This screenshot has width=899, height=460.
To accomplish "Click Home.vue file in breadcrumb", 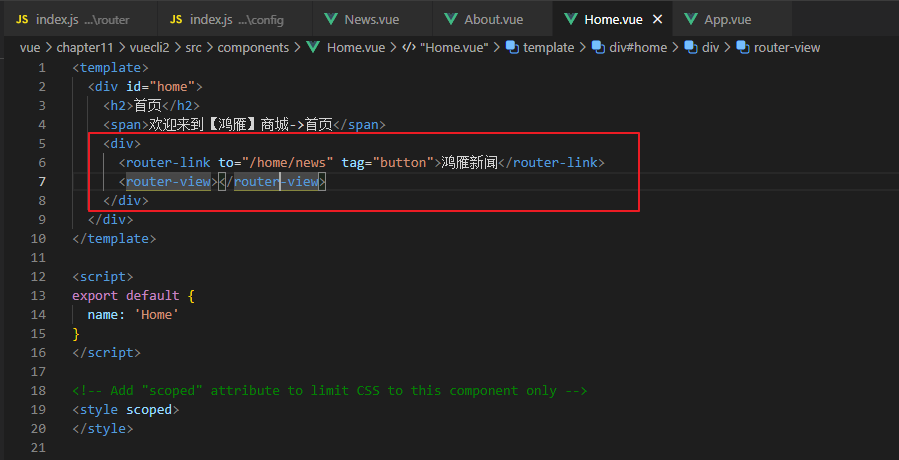I will pyautogui.click(x=355, y=48).
